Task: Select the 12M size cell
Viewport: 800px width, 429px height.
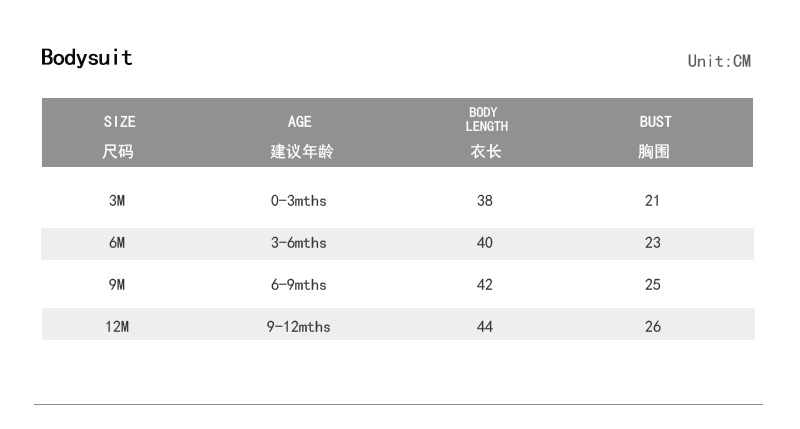Action: tap(117, 327)
